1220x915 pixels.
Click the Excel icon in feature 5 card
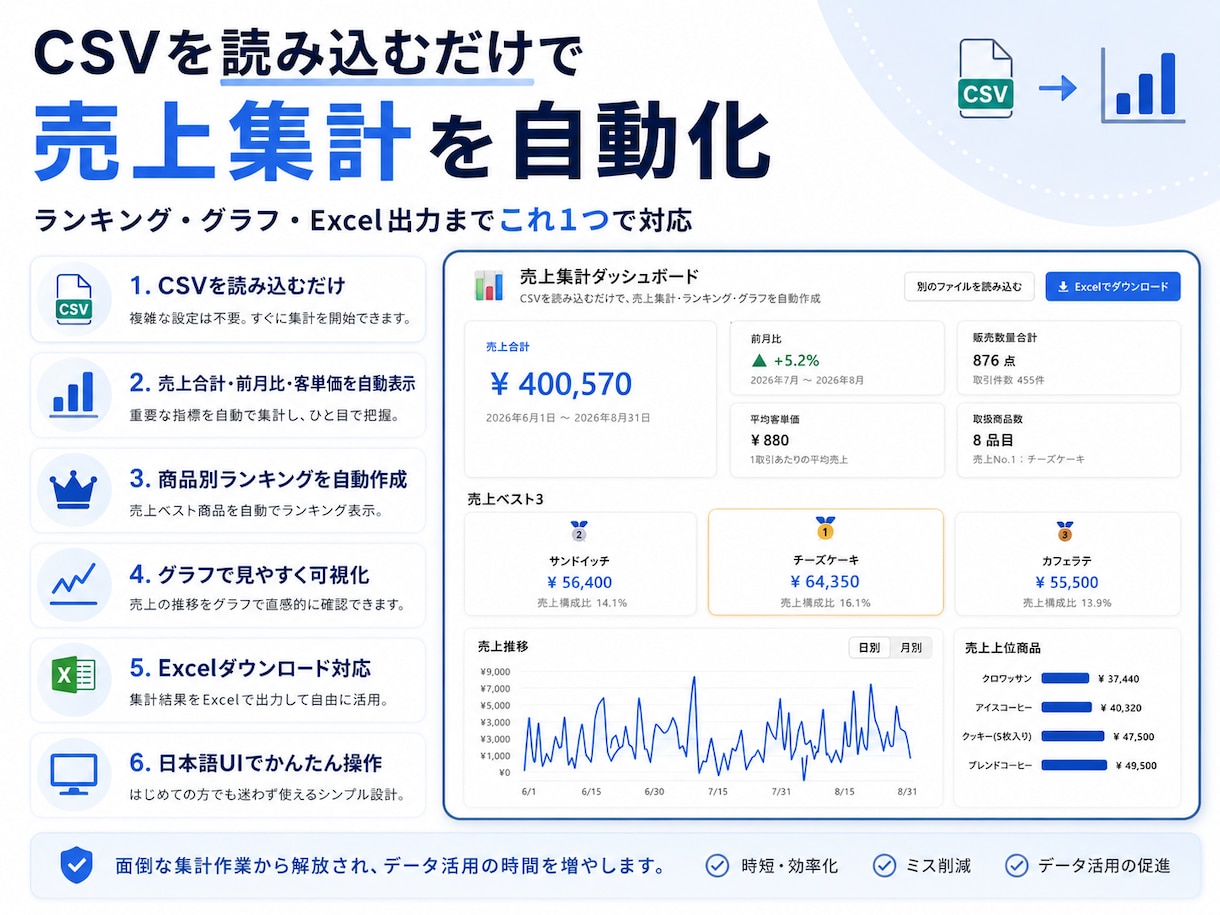click(x=74, y=677)
